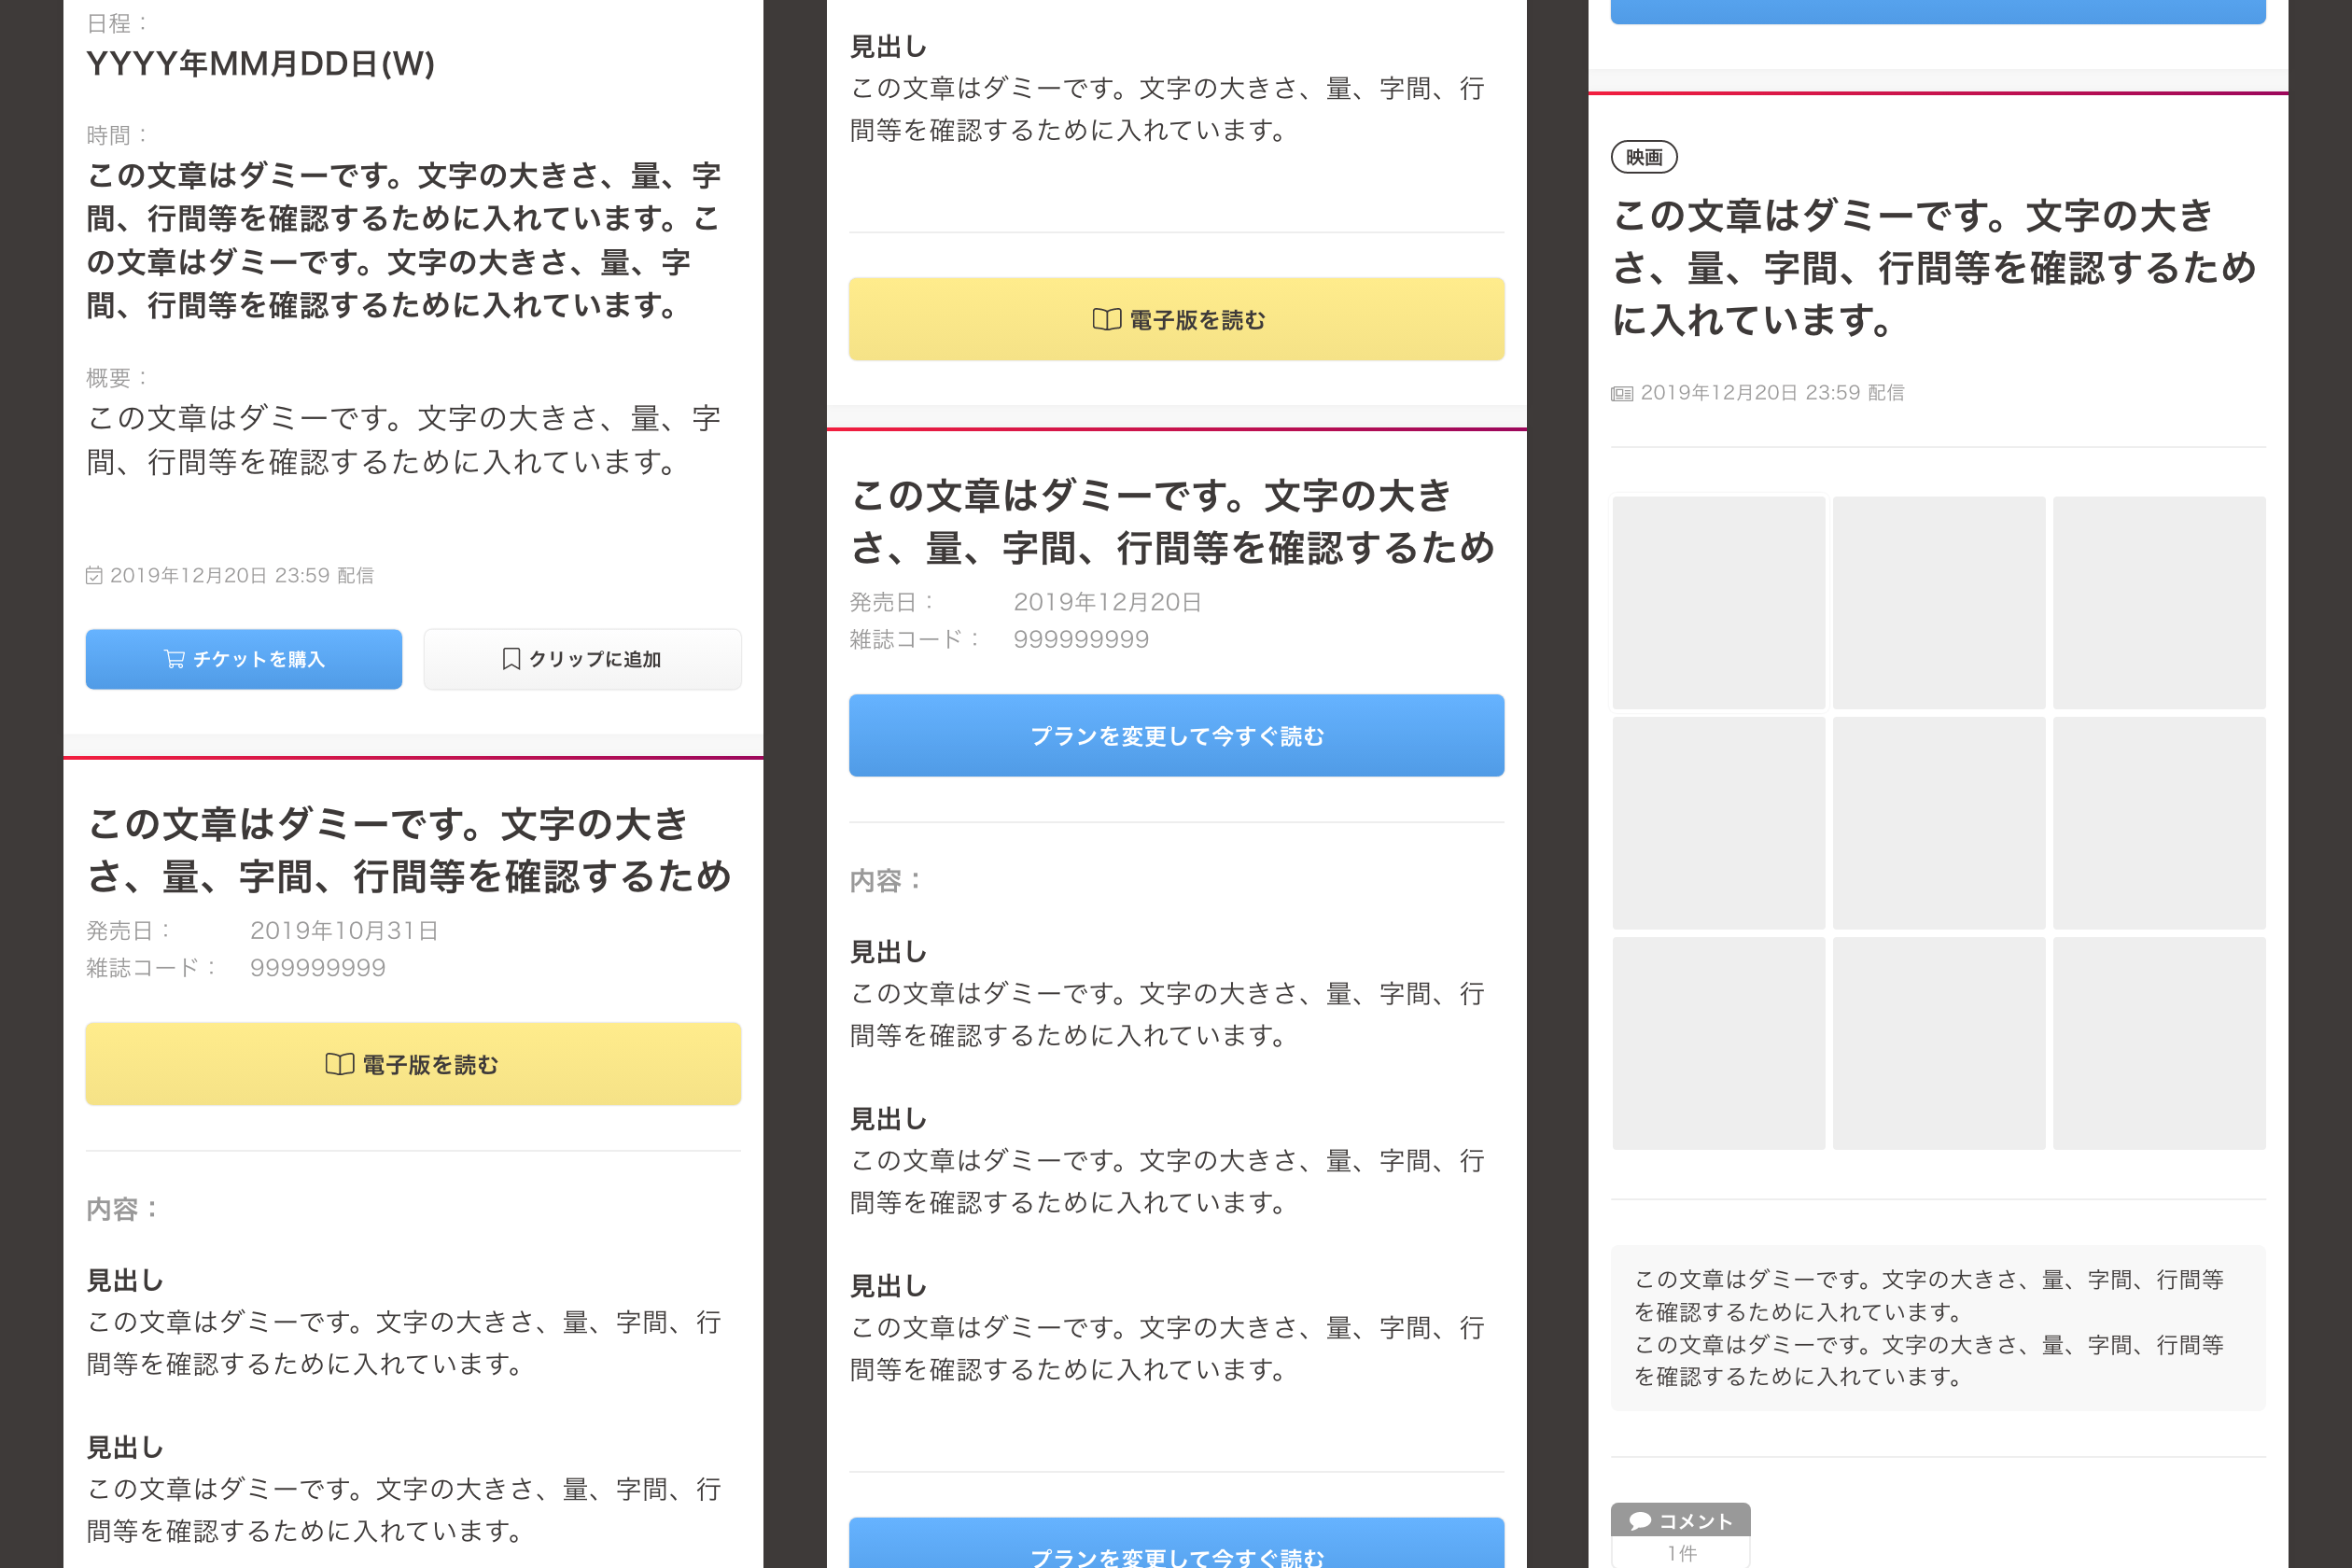Click the magazine code 999999999 value
The height and width of the screenshot is (1568, 2352).
1081,639
